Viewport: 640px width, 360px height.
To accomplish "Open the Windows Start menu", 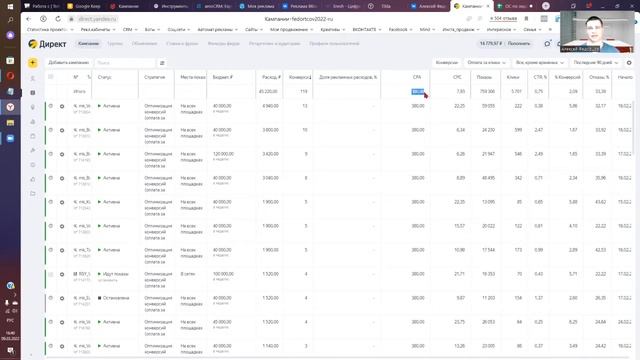I will 10,6.
